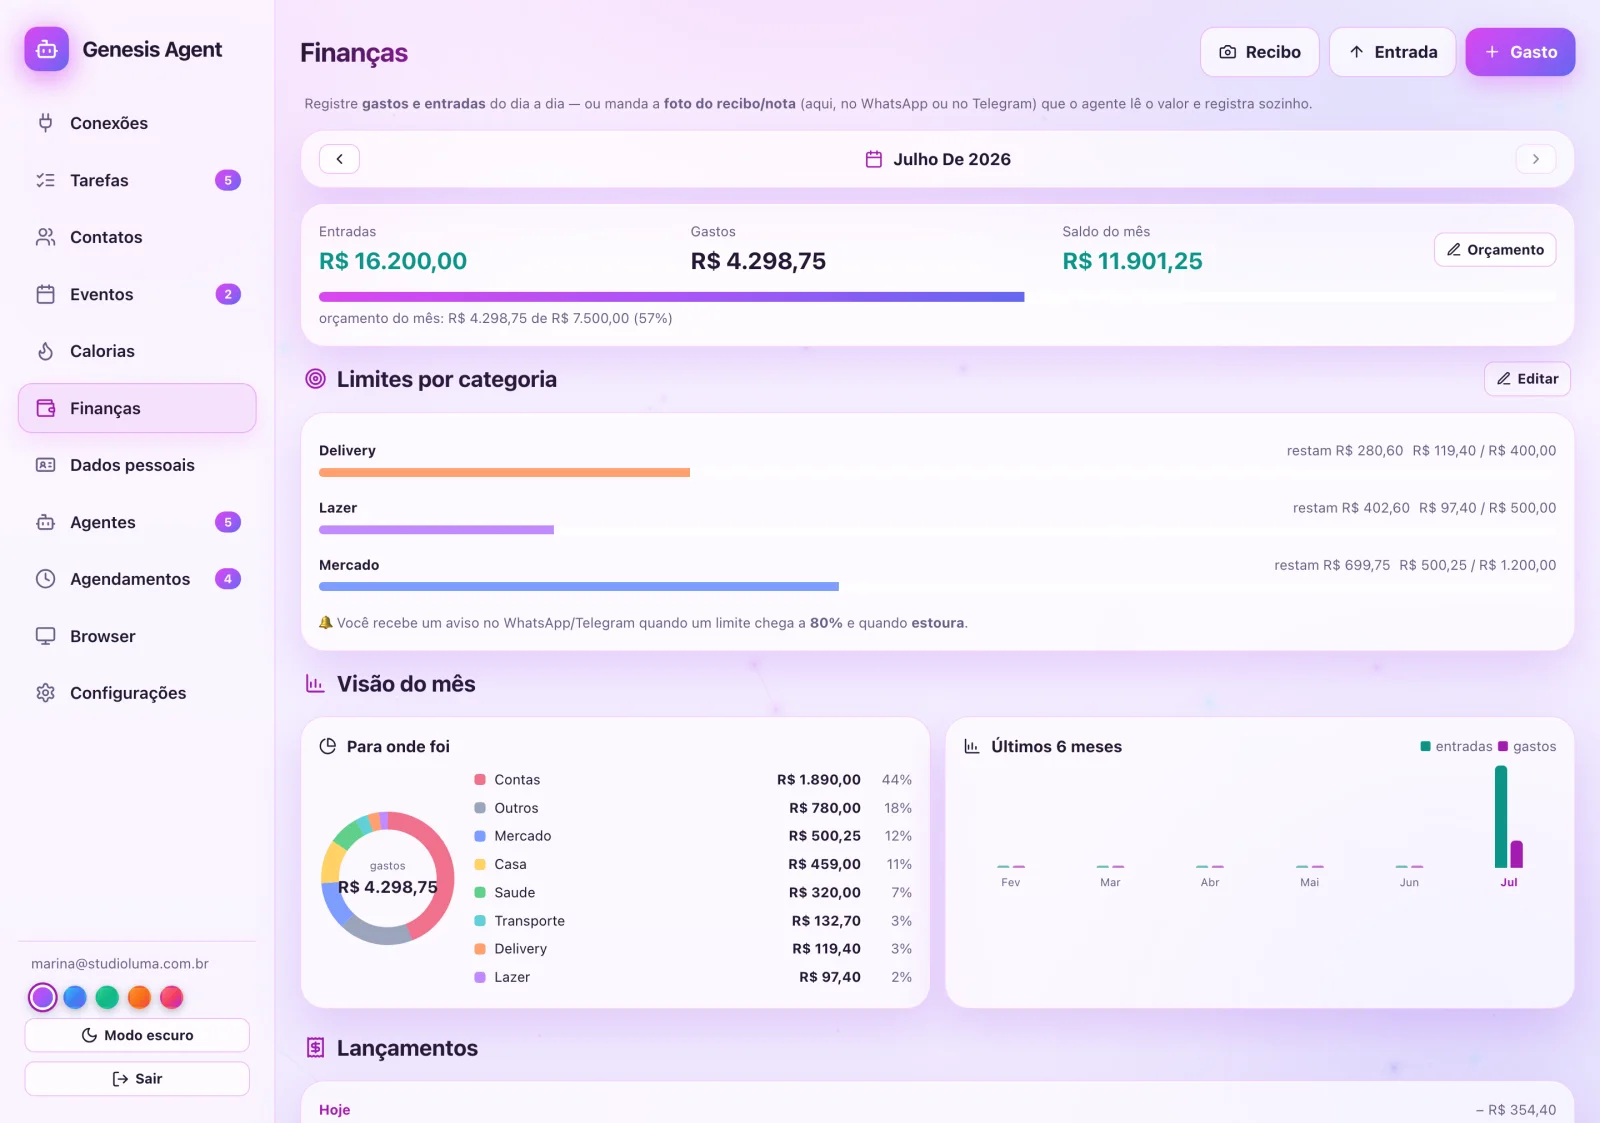Viewport: 1600px width, 1123px height.
Task: Click the Agentes robot icon
Action: point(46,522)
